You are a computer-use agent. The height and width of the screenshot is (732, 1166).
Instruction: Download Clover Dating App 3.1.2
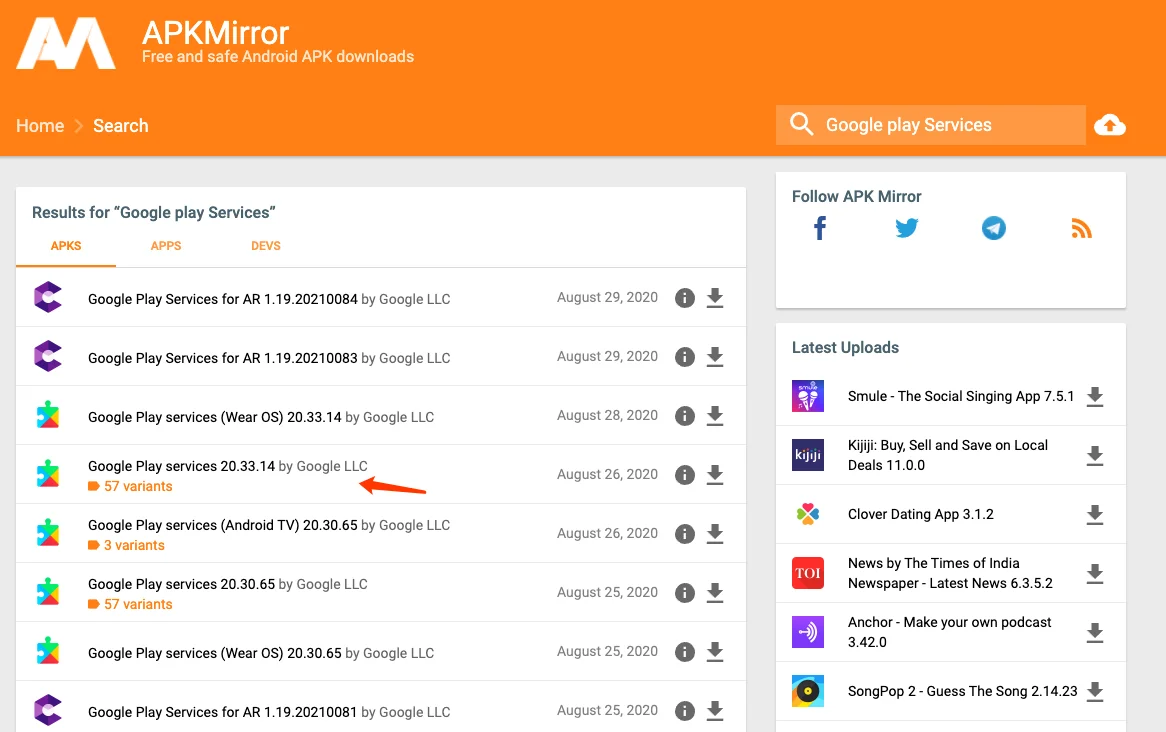point(1095,514)
